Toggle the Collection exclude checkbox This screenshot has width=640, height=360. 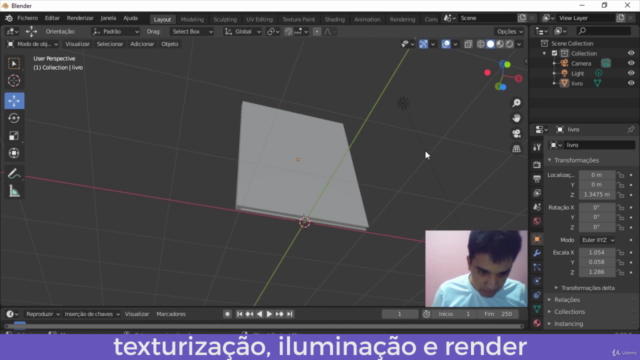[554, 53]
